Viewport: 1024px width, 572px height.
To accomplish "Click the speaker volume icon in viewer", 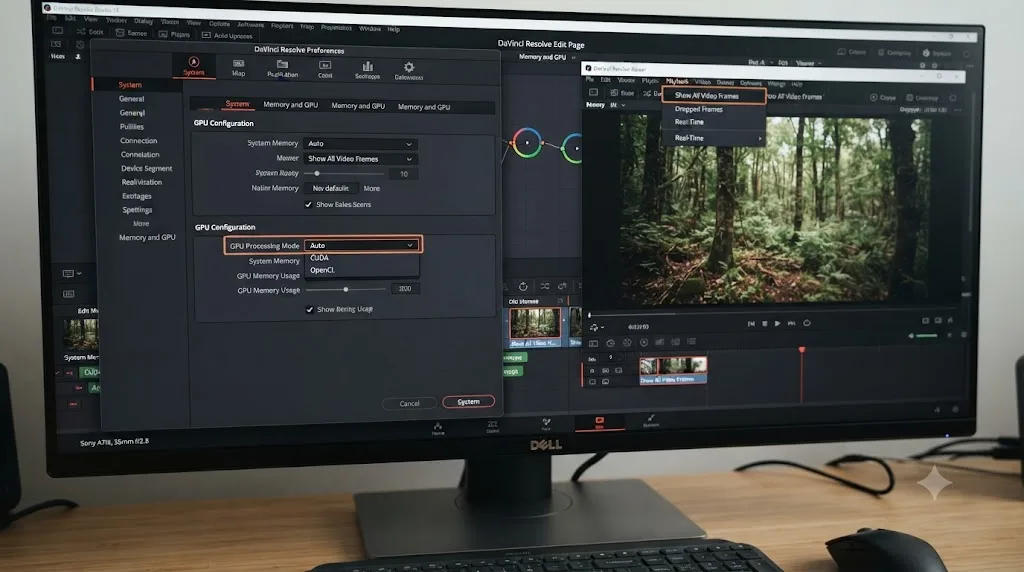I will (912, 336).
